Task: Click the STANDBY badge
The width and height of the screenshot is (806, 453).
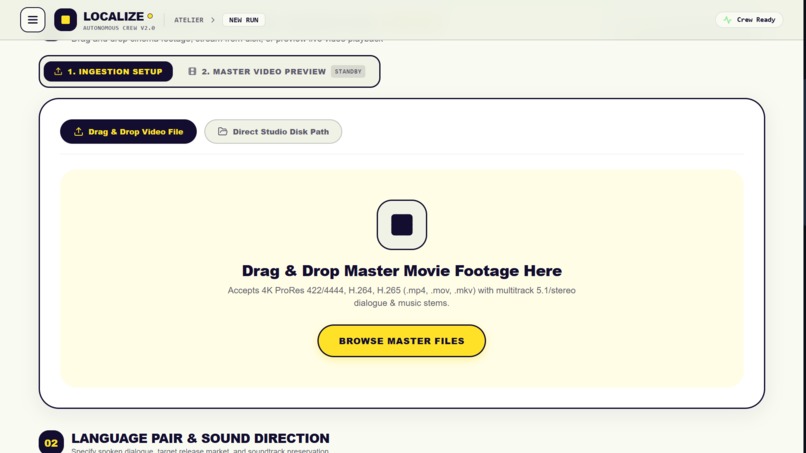Action: click(348, 71)
